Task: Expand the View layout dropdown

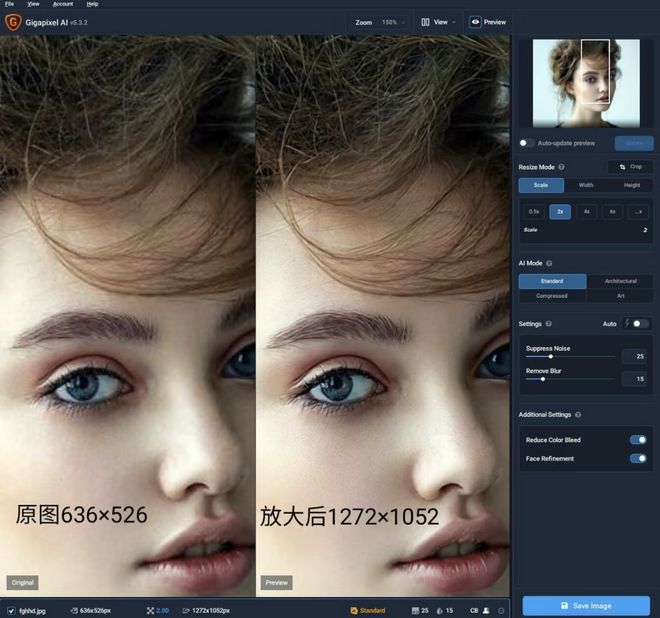Action: [x=438, y=21]
